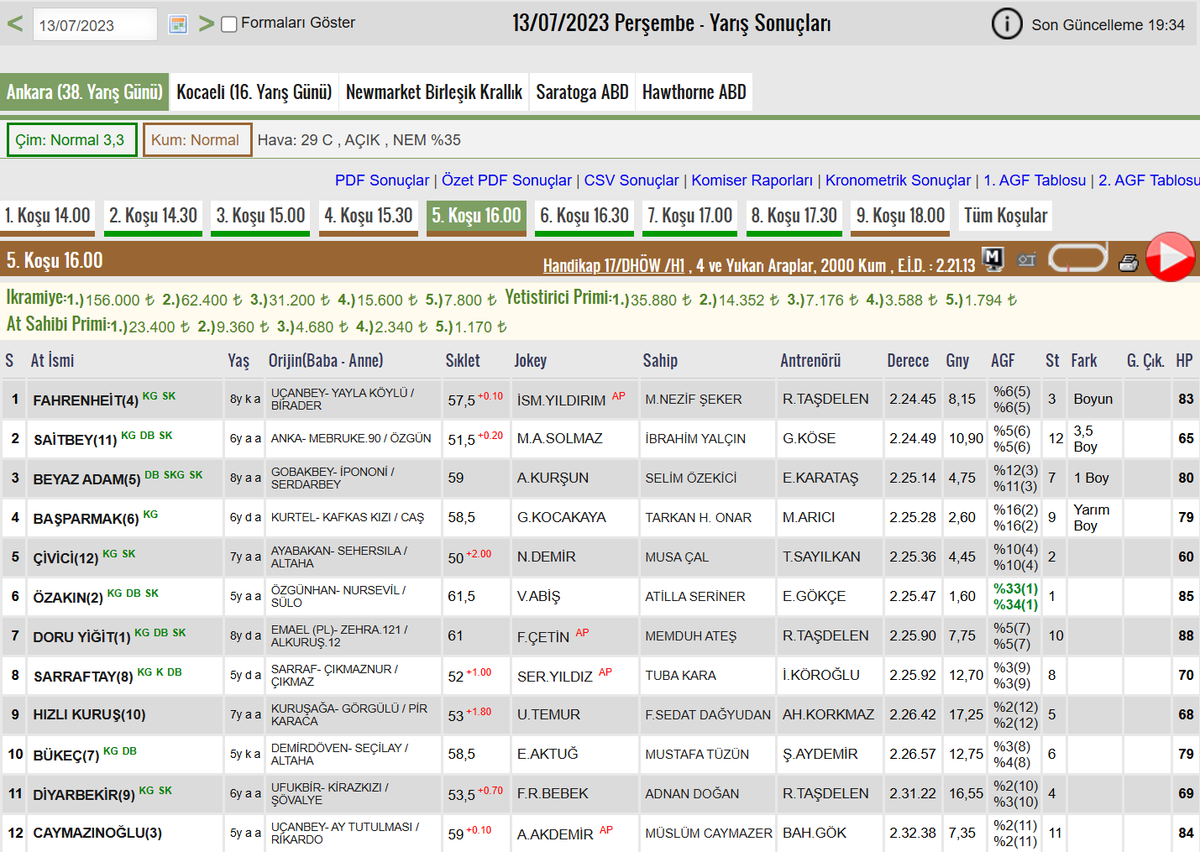This screenshot has width=1200, height=852.
Task: Click the Kum: Normal box
Action: [x=195, y=140]
